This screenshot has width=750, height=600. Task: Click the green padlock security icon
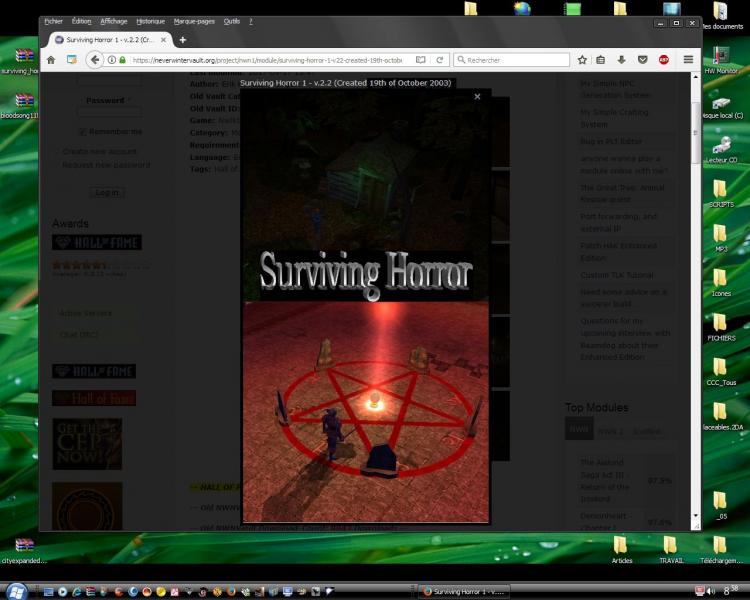(x=122, y=60)
